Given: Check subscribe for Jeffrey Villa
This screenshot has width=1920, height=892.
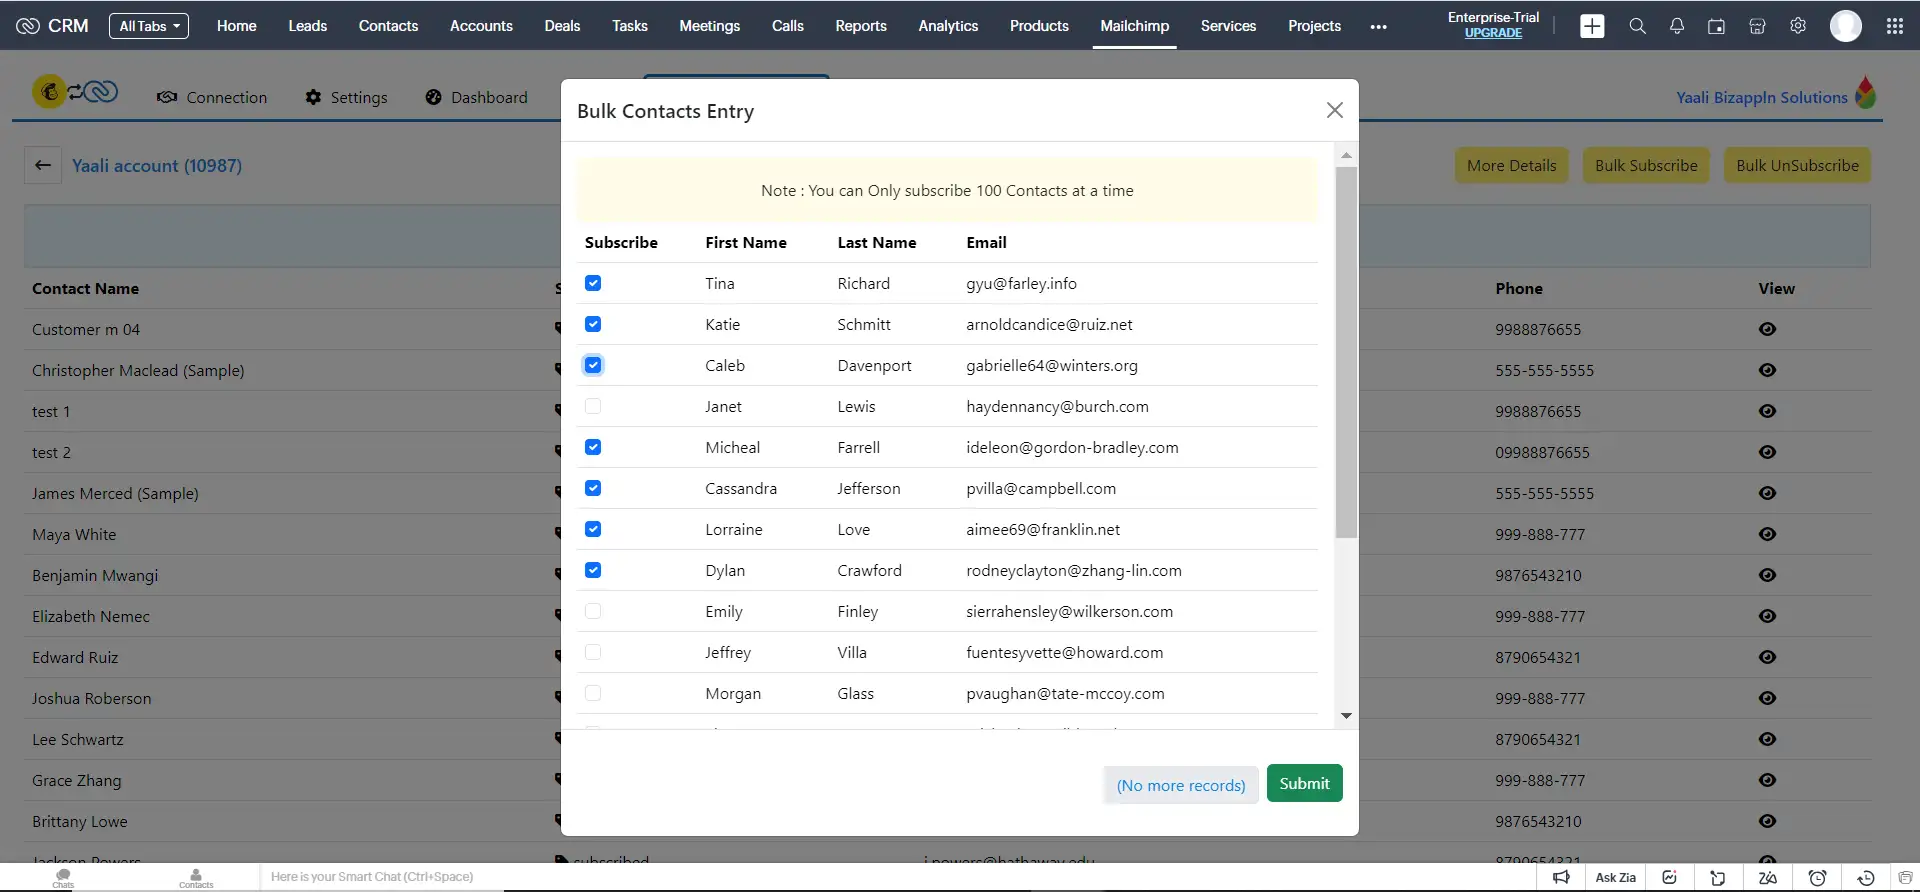Looking at the screenshot, I should pos(593,652).
